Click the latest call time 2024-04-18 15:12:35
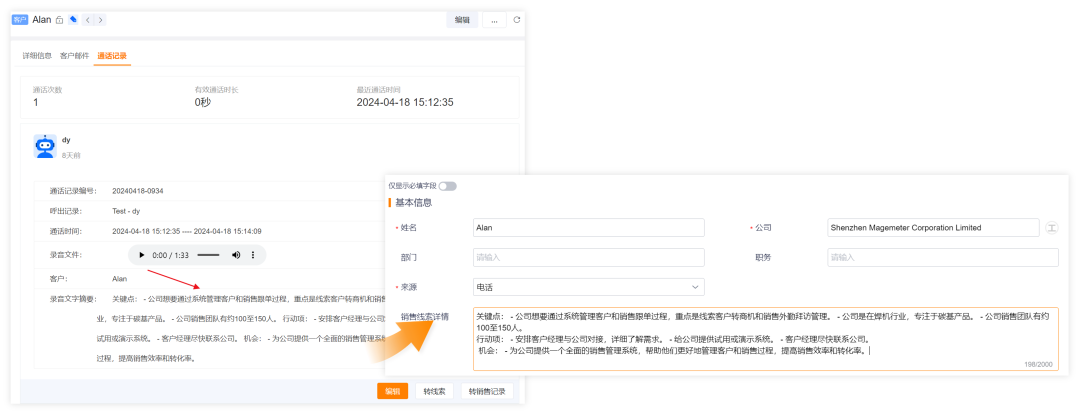 click(404, 103)
